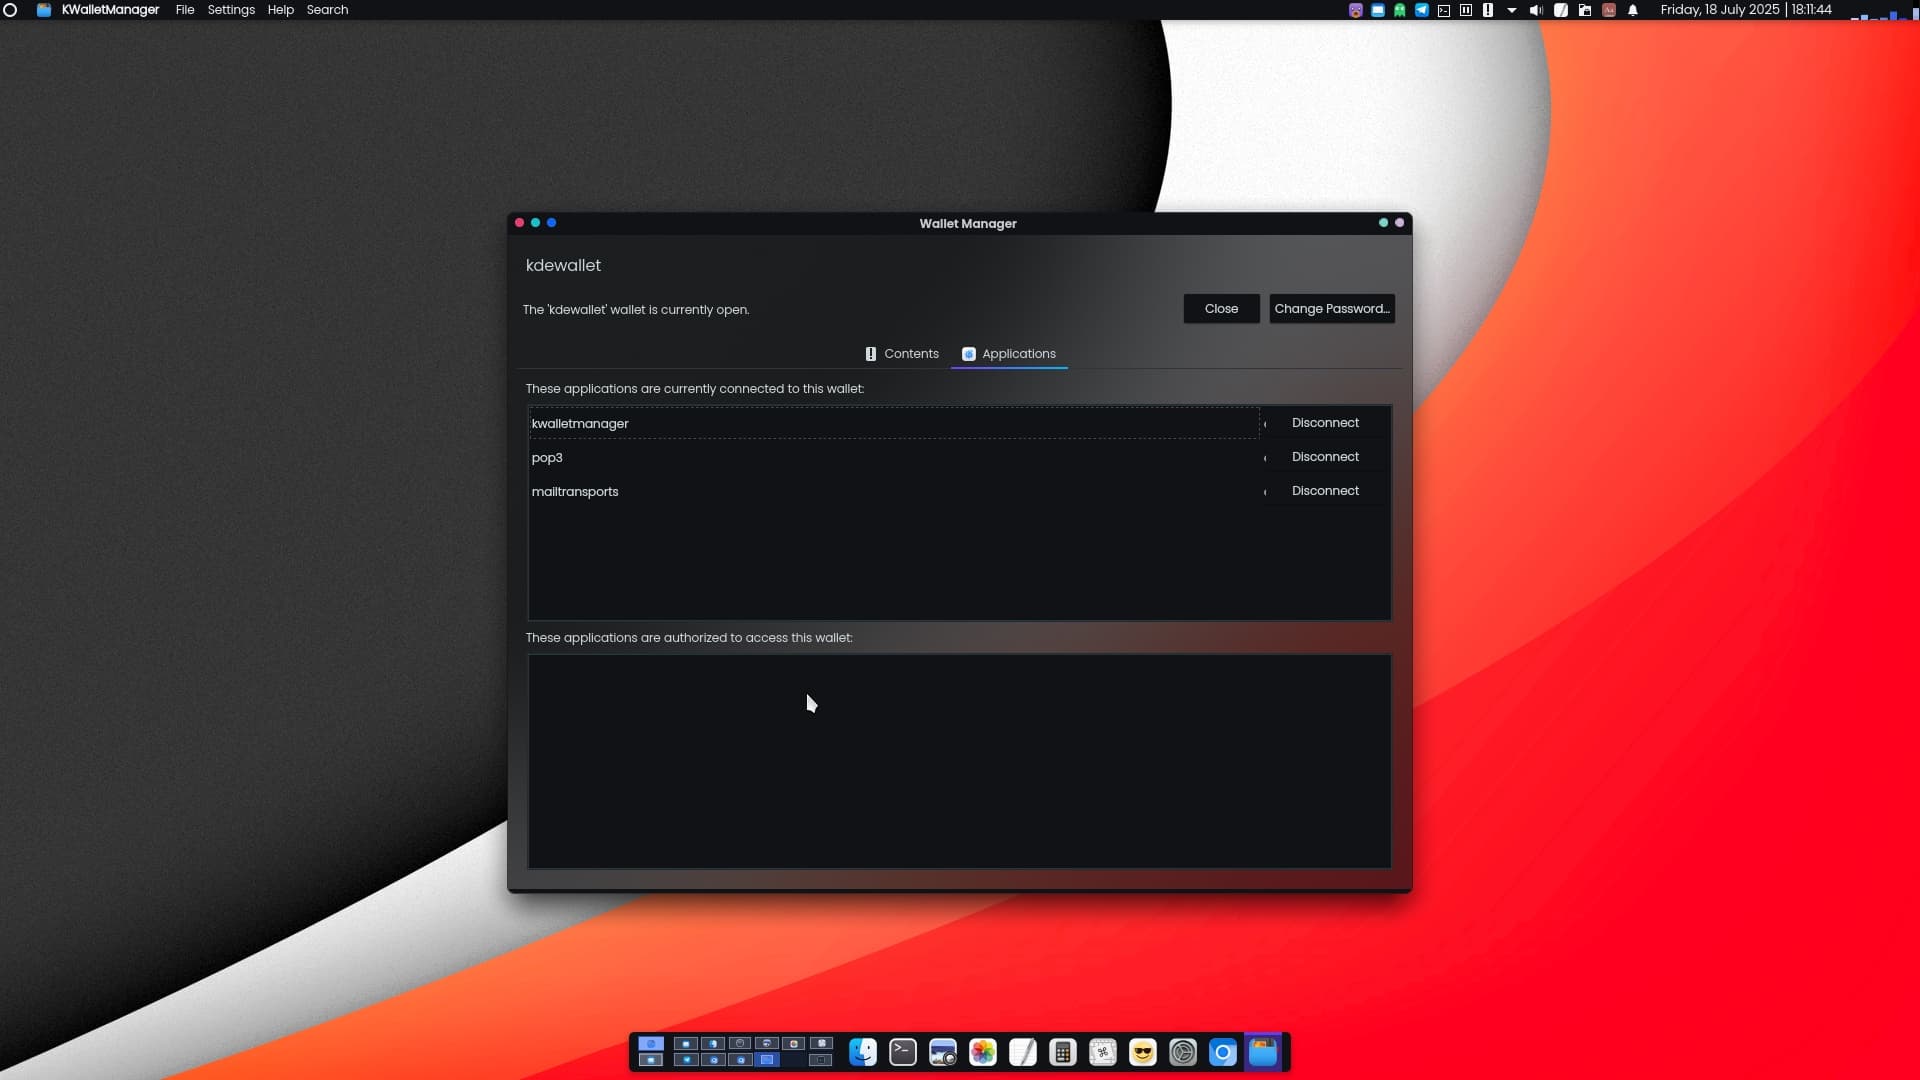Viewport: 1920px width, 1080px height.
Task: Open the Finder-style file manager in dock
Action: (x=863, y=1052)
